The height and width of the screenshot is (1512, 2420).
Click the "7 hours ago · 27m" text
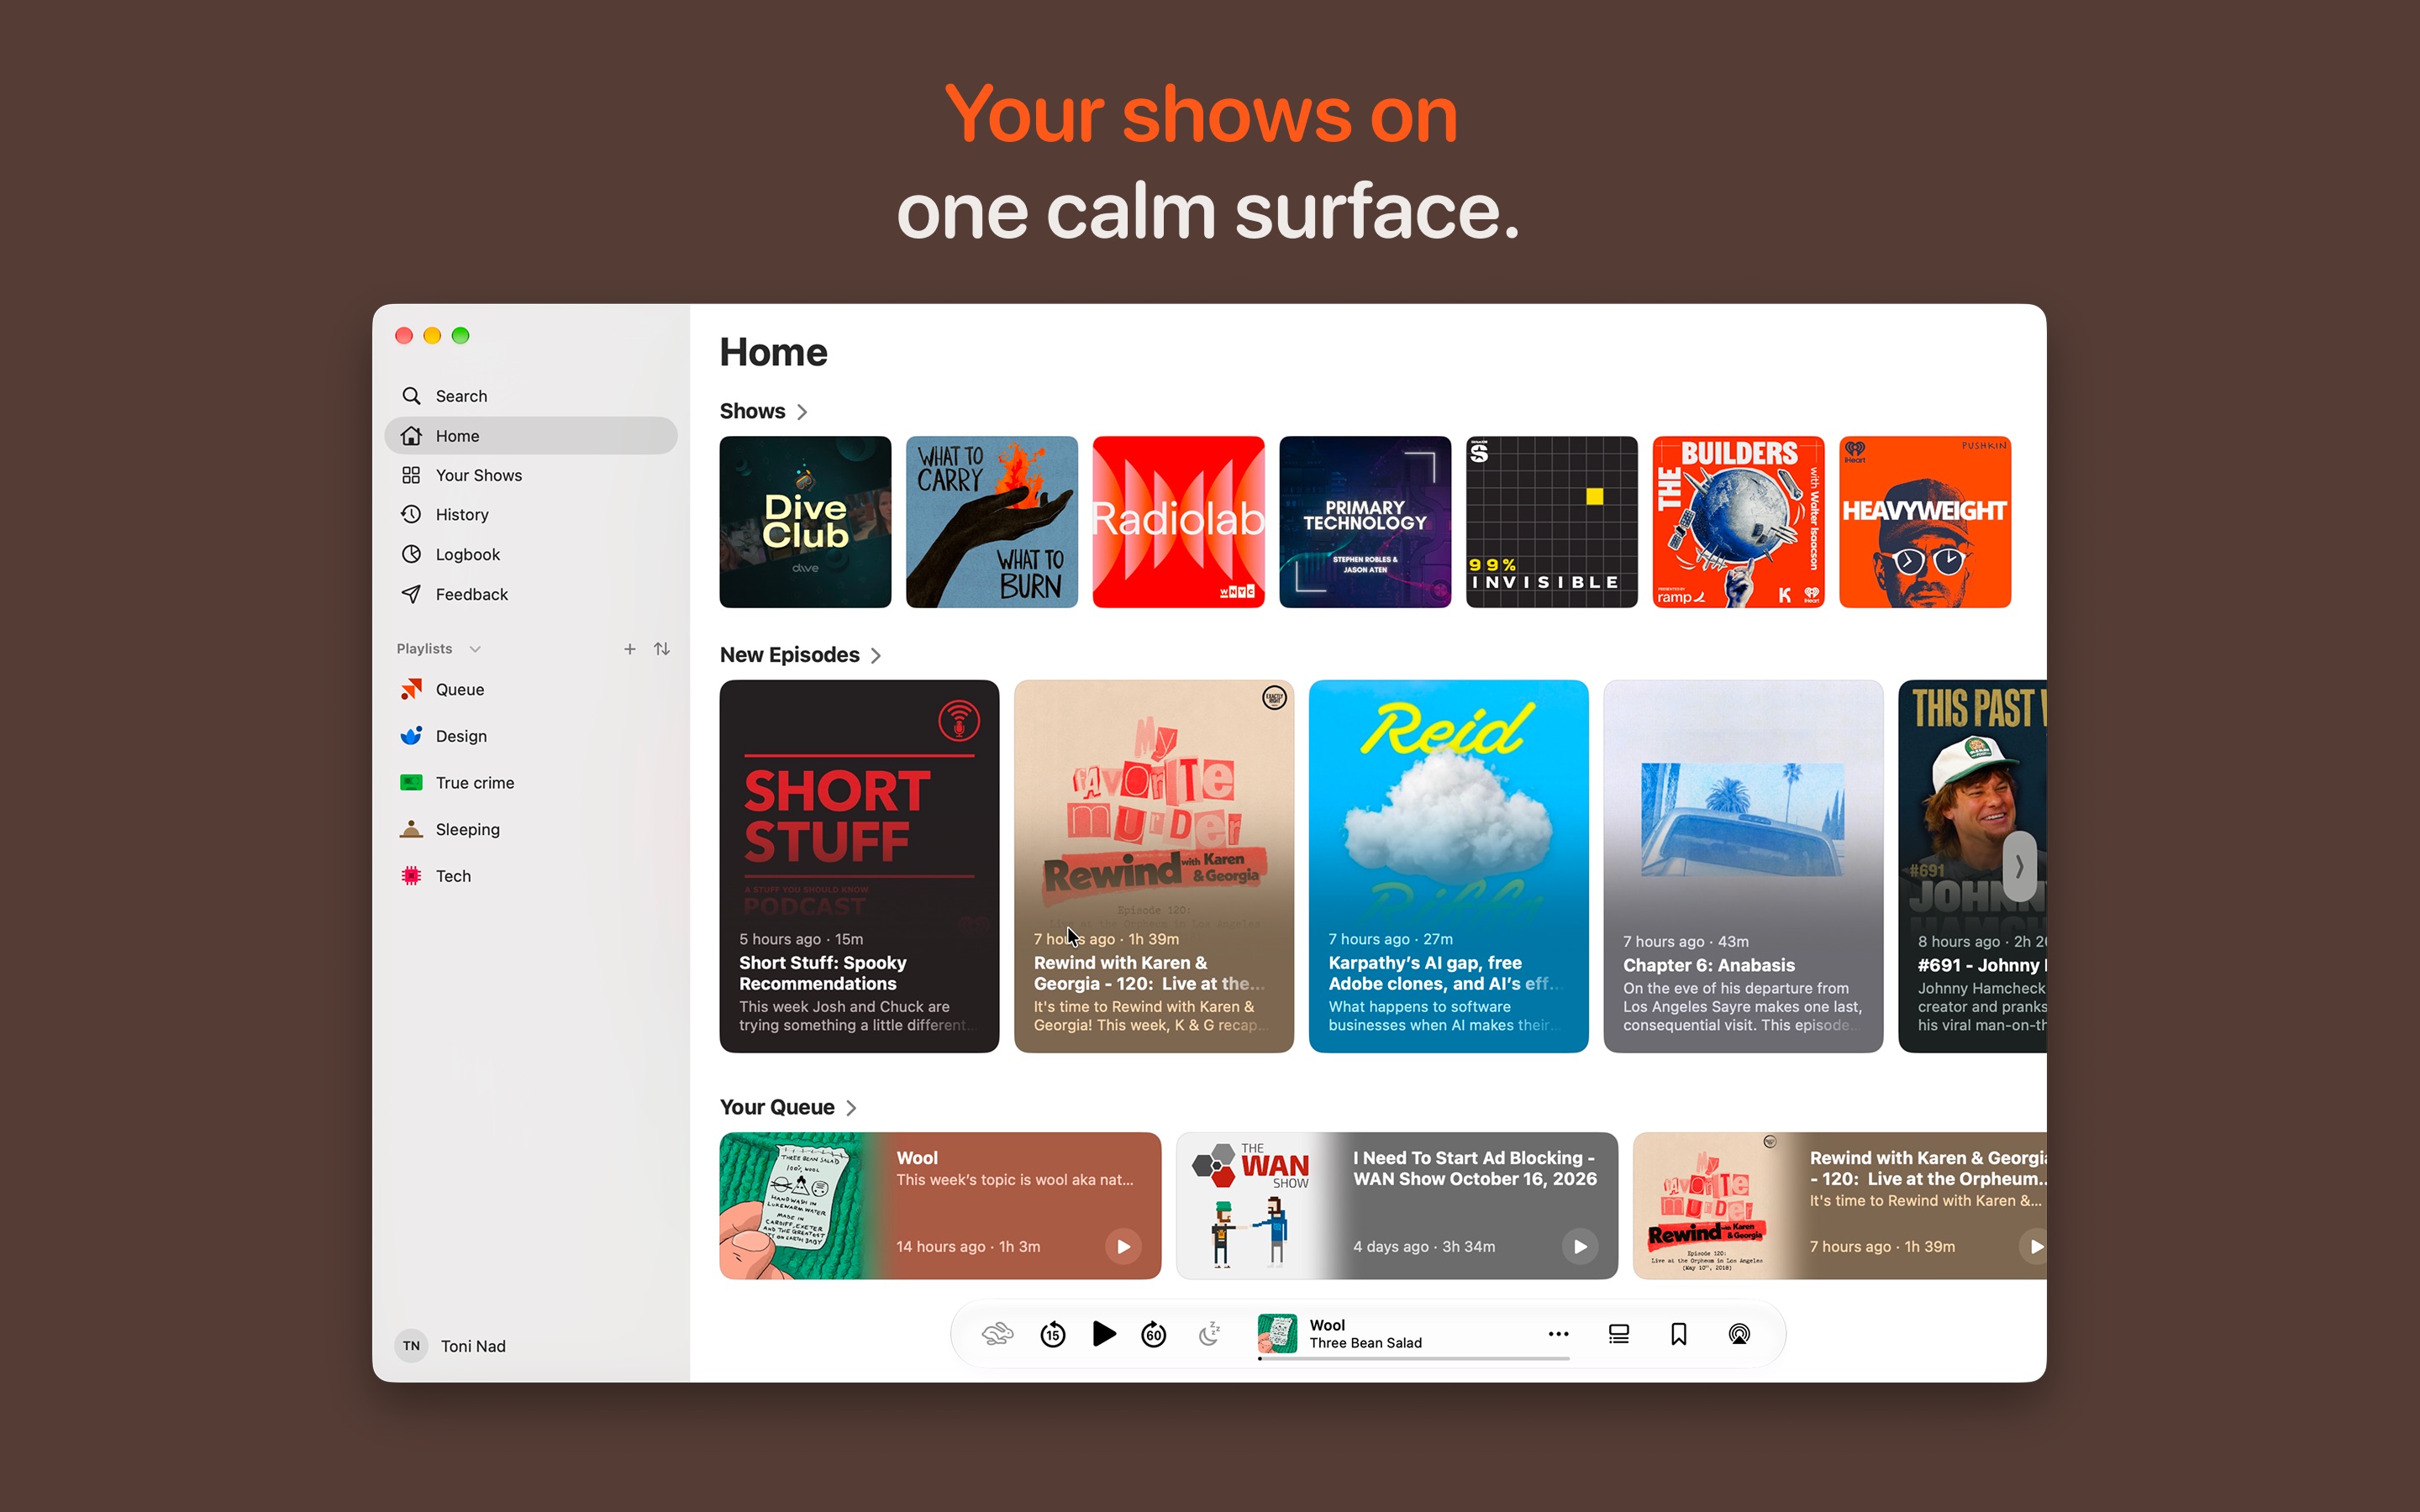(1390, 939)
